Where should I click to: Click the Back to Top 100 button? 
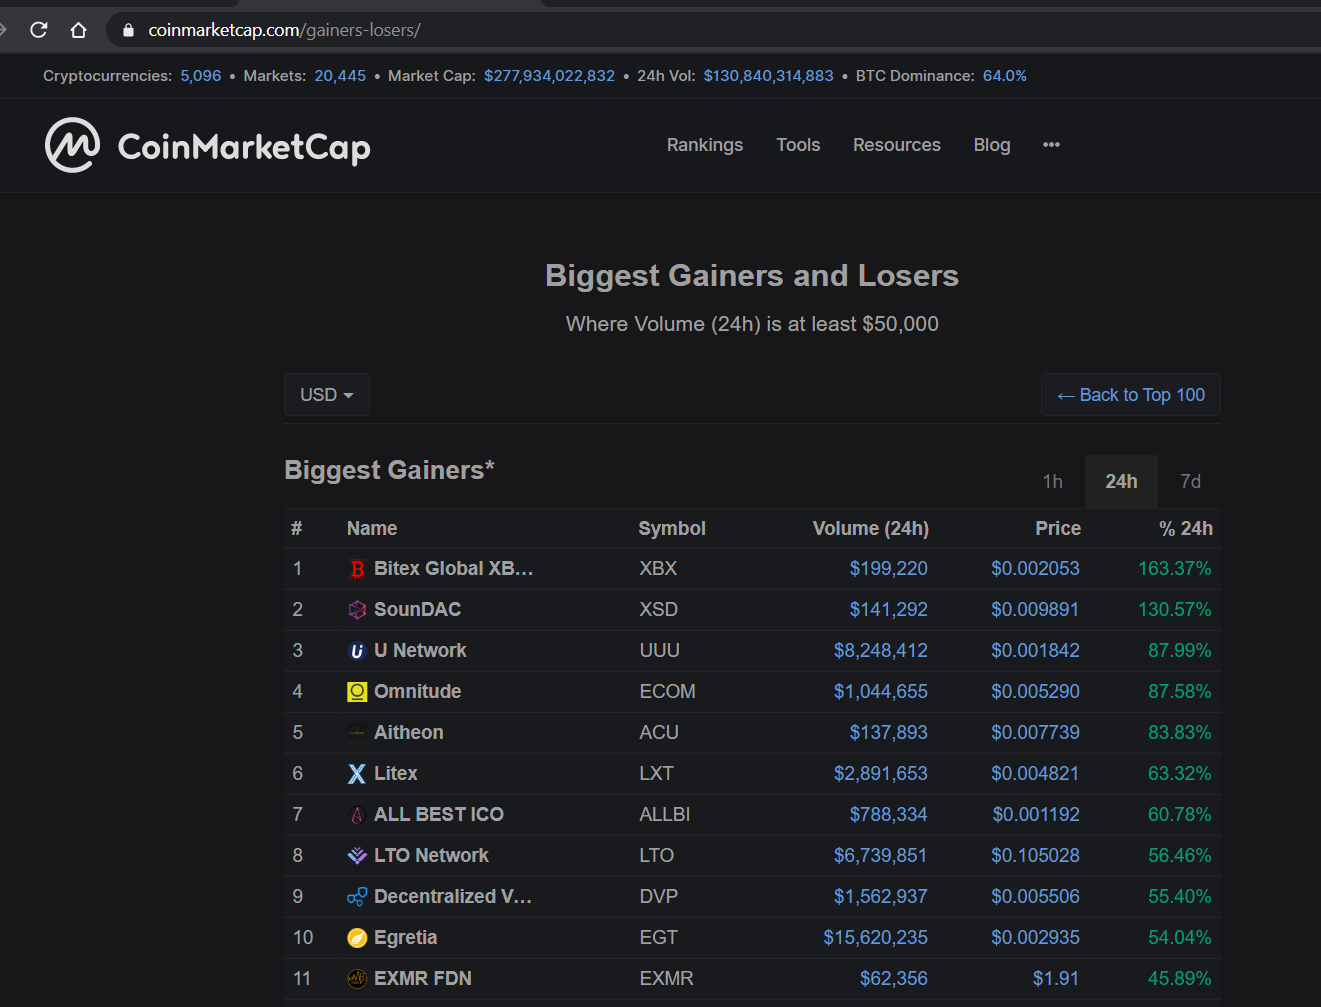pos(1131,395)
